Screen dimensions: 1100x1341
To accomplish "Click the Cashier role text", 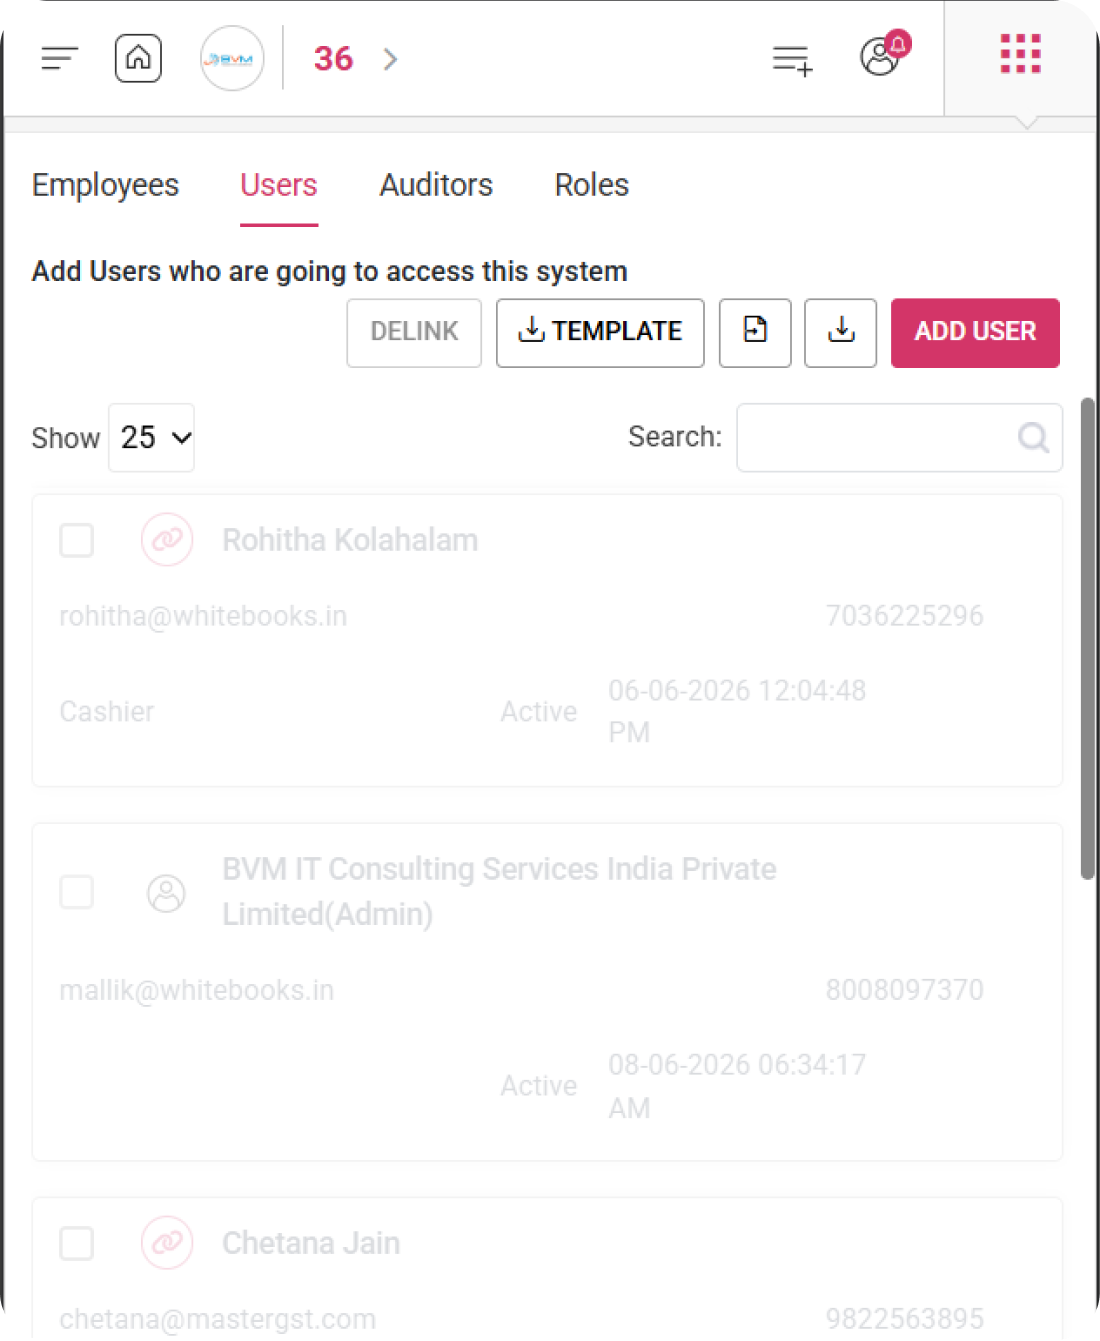I will click(107, 712).
